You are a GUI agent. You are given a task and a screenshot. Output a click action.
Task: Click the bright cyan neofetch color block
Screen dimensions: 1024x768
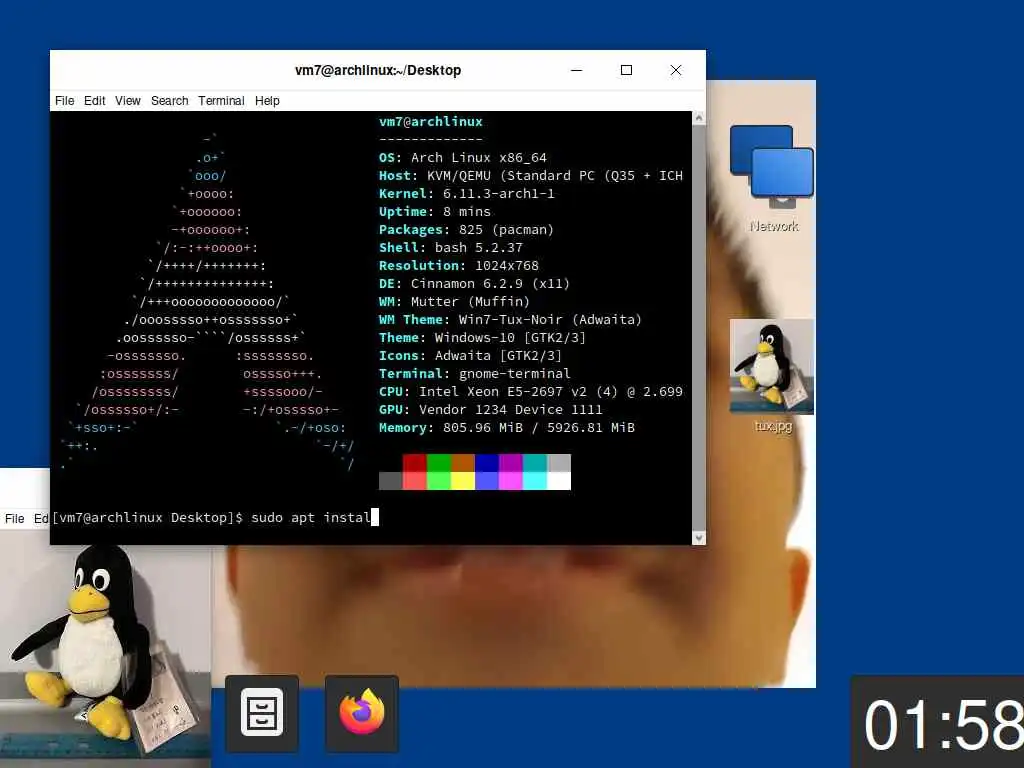[x=535, y=481]
